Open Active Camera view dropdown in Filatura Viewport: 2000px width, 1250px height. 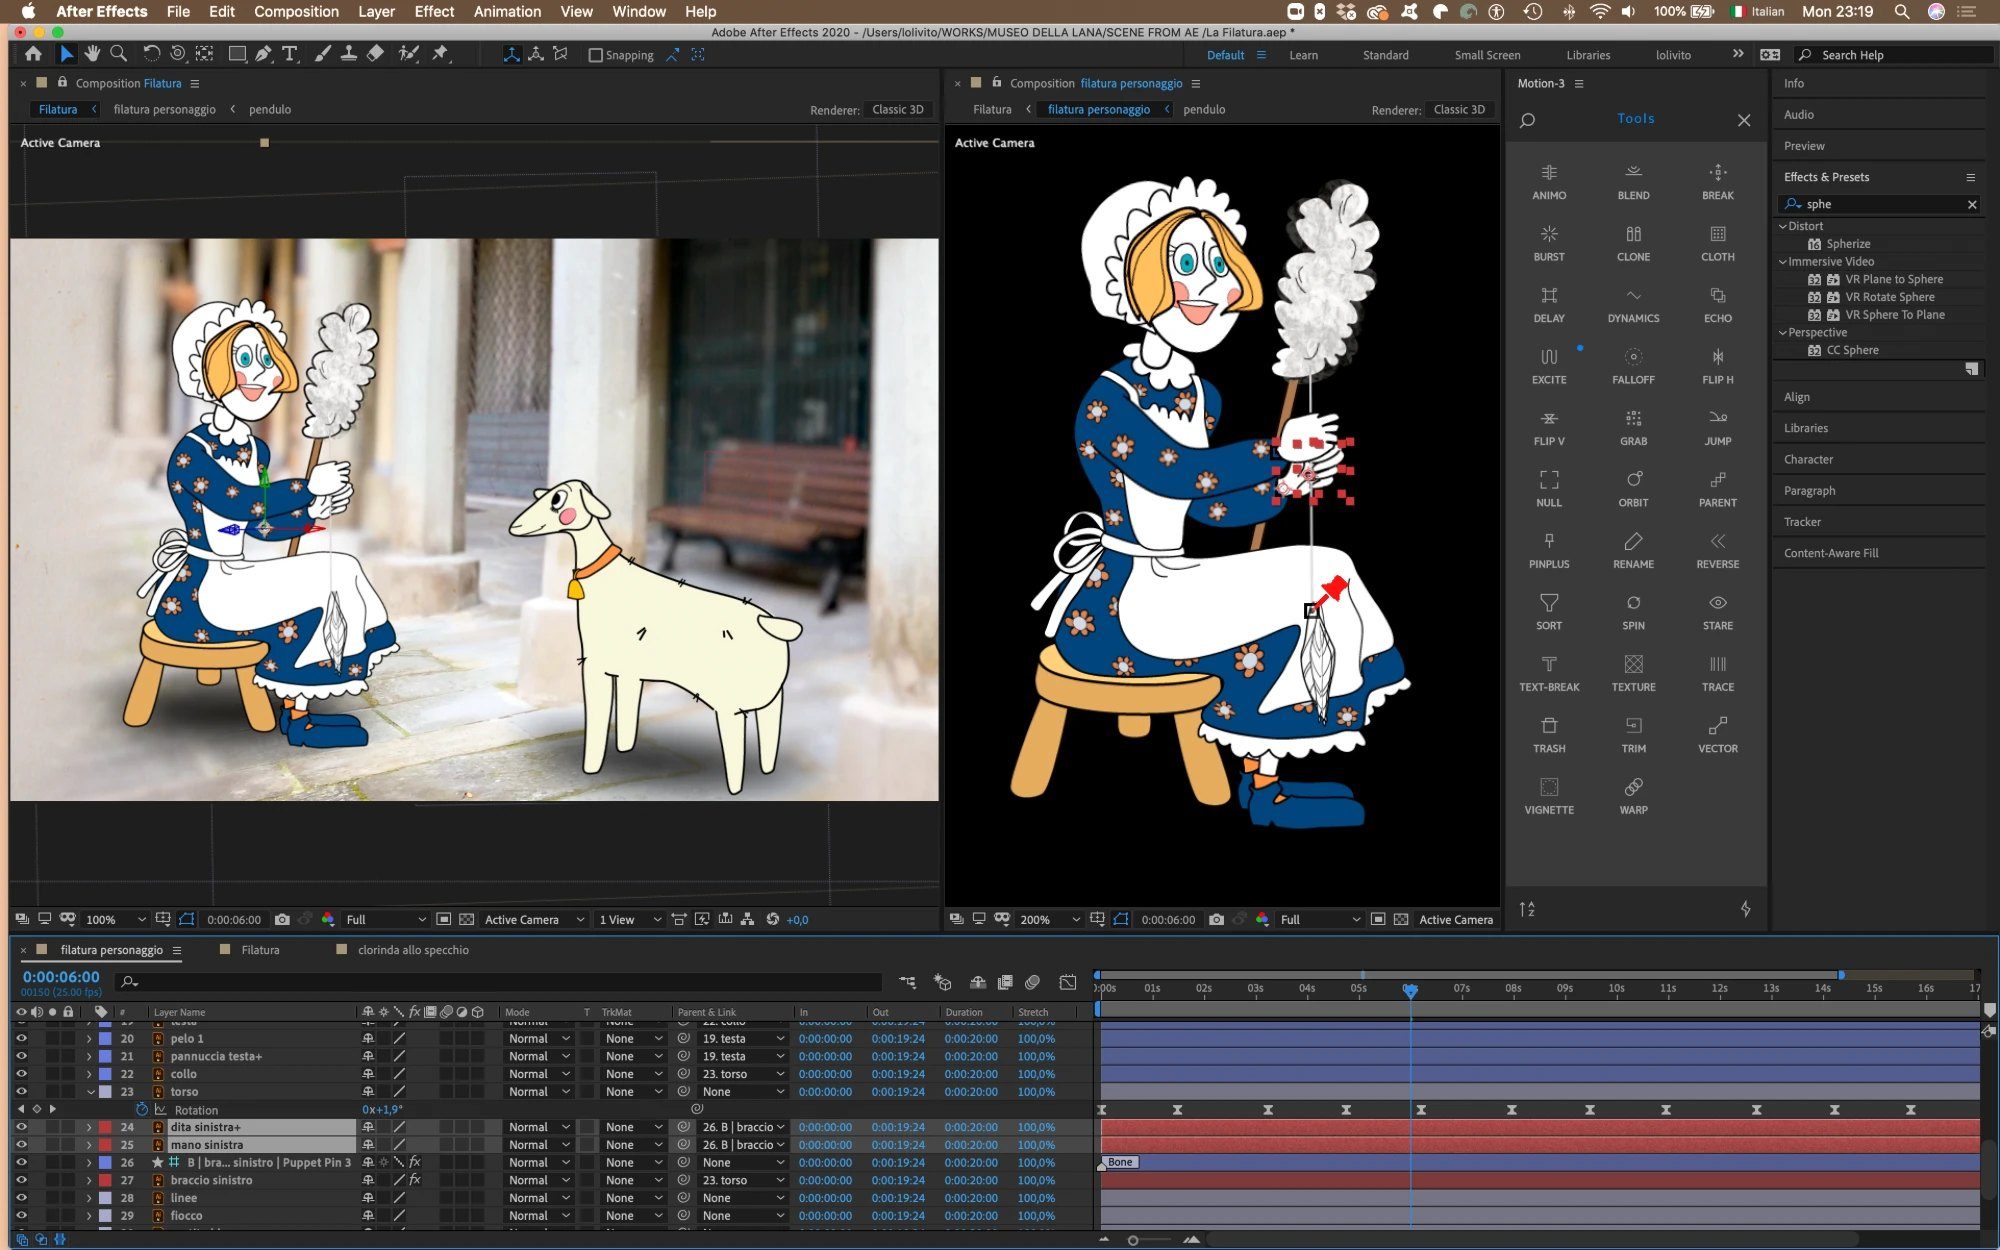(534, 919)
